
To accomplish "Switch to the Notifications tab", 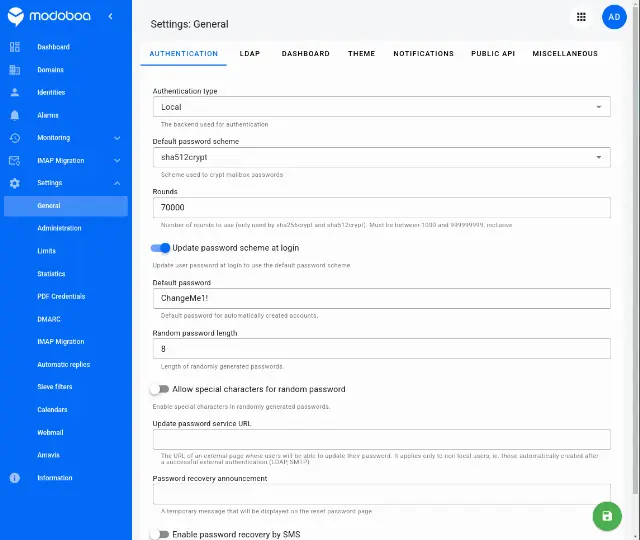I will [424, 53].
